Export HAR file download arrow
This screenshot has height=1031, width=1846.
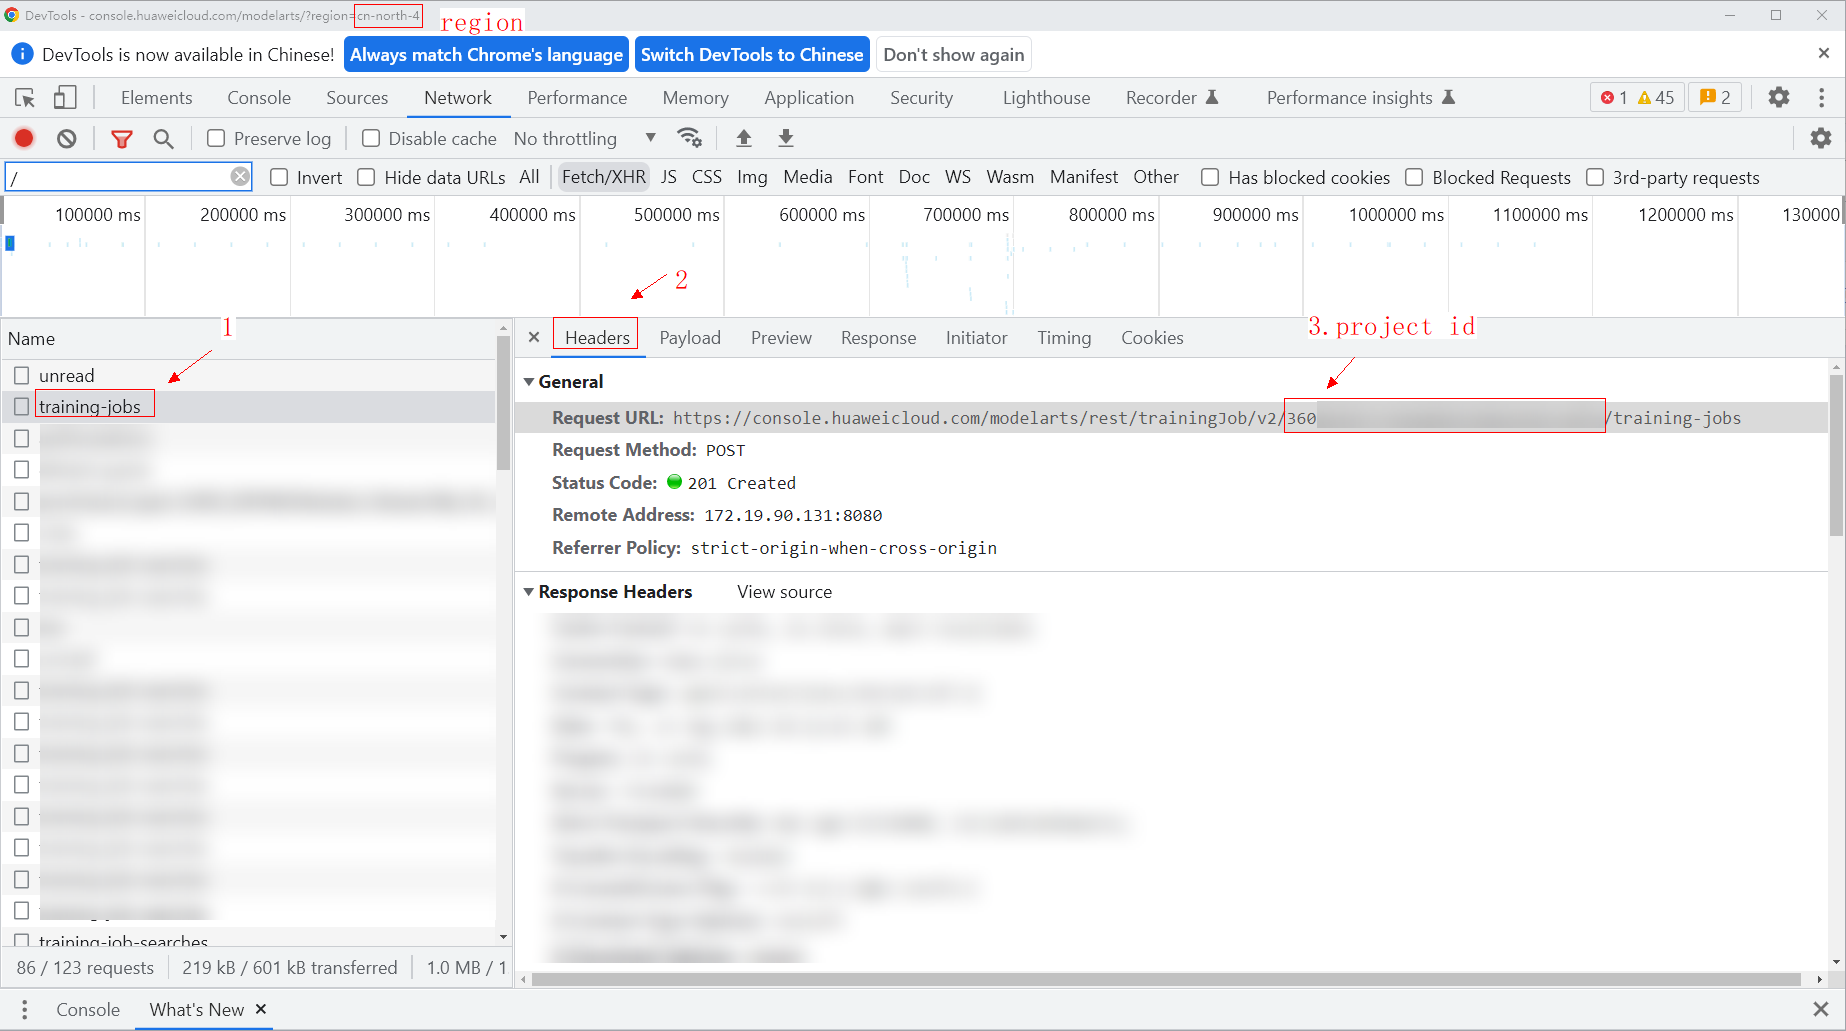(x=786, y=138)
